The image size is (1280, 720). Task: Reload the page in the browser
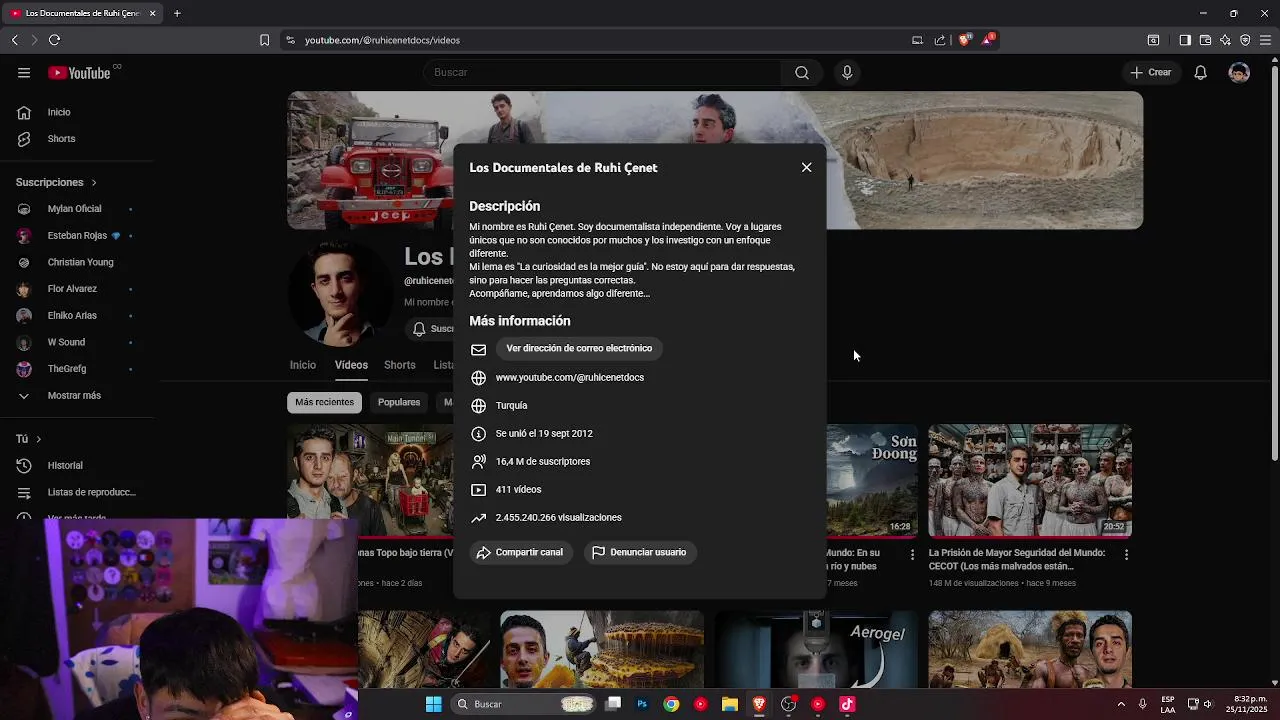pyautogui.click(x=54, y=40)
